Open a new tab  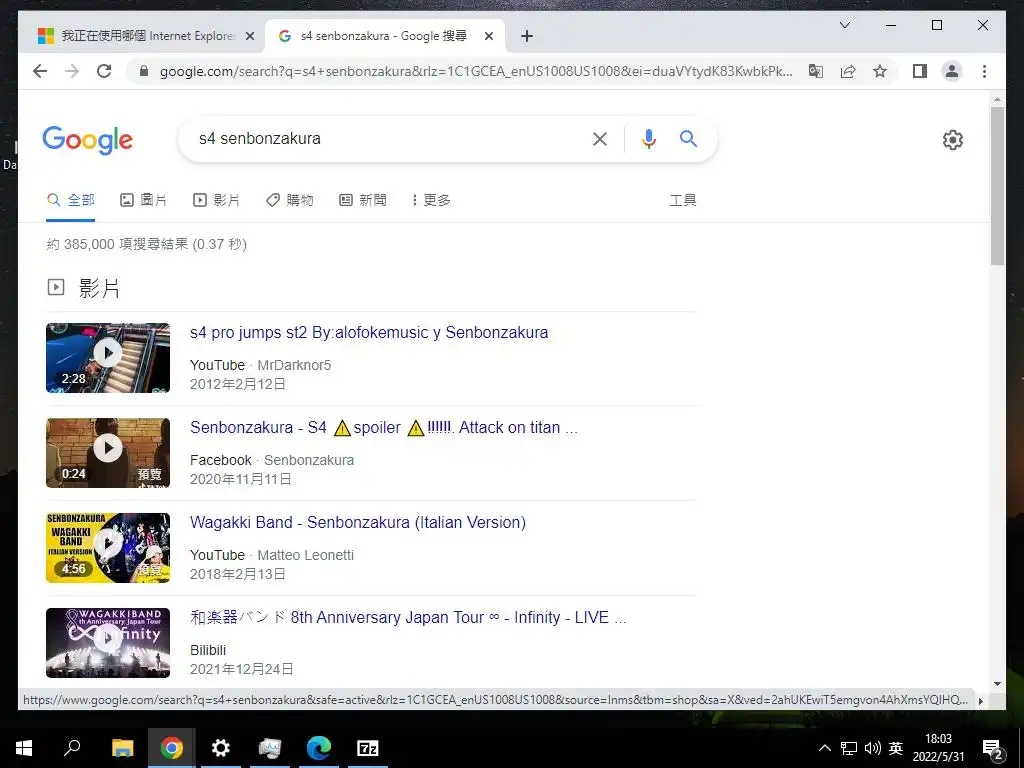(527, 37)
